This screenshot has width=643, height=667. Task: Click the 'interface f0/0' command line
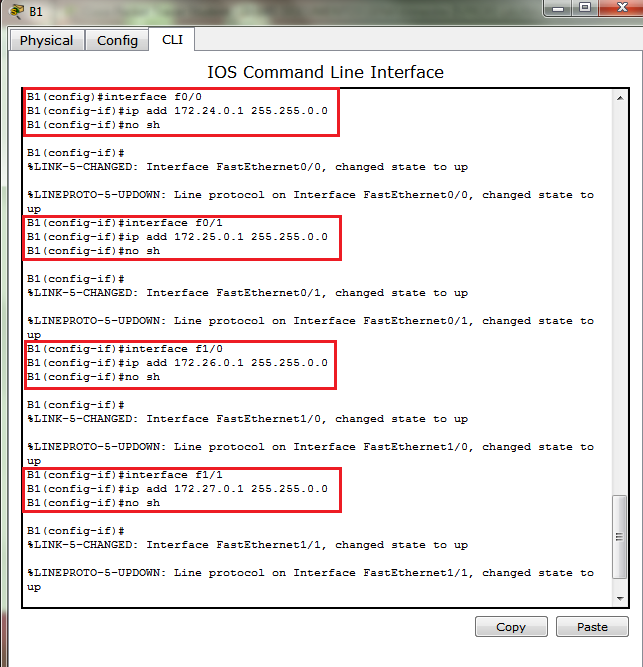click(x=114, y=97)
